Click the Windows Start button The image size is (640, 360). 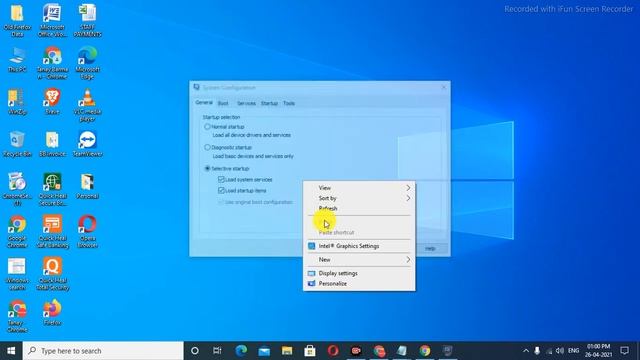pyautogui.click(x=11, y=351)
